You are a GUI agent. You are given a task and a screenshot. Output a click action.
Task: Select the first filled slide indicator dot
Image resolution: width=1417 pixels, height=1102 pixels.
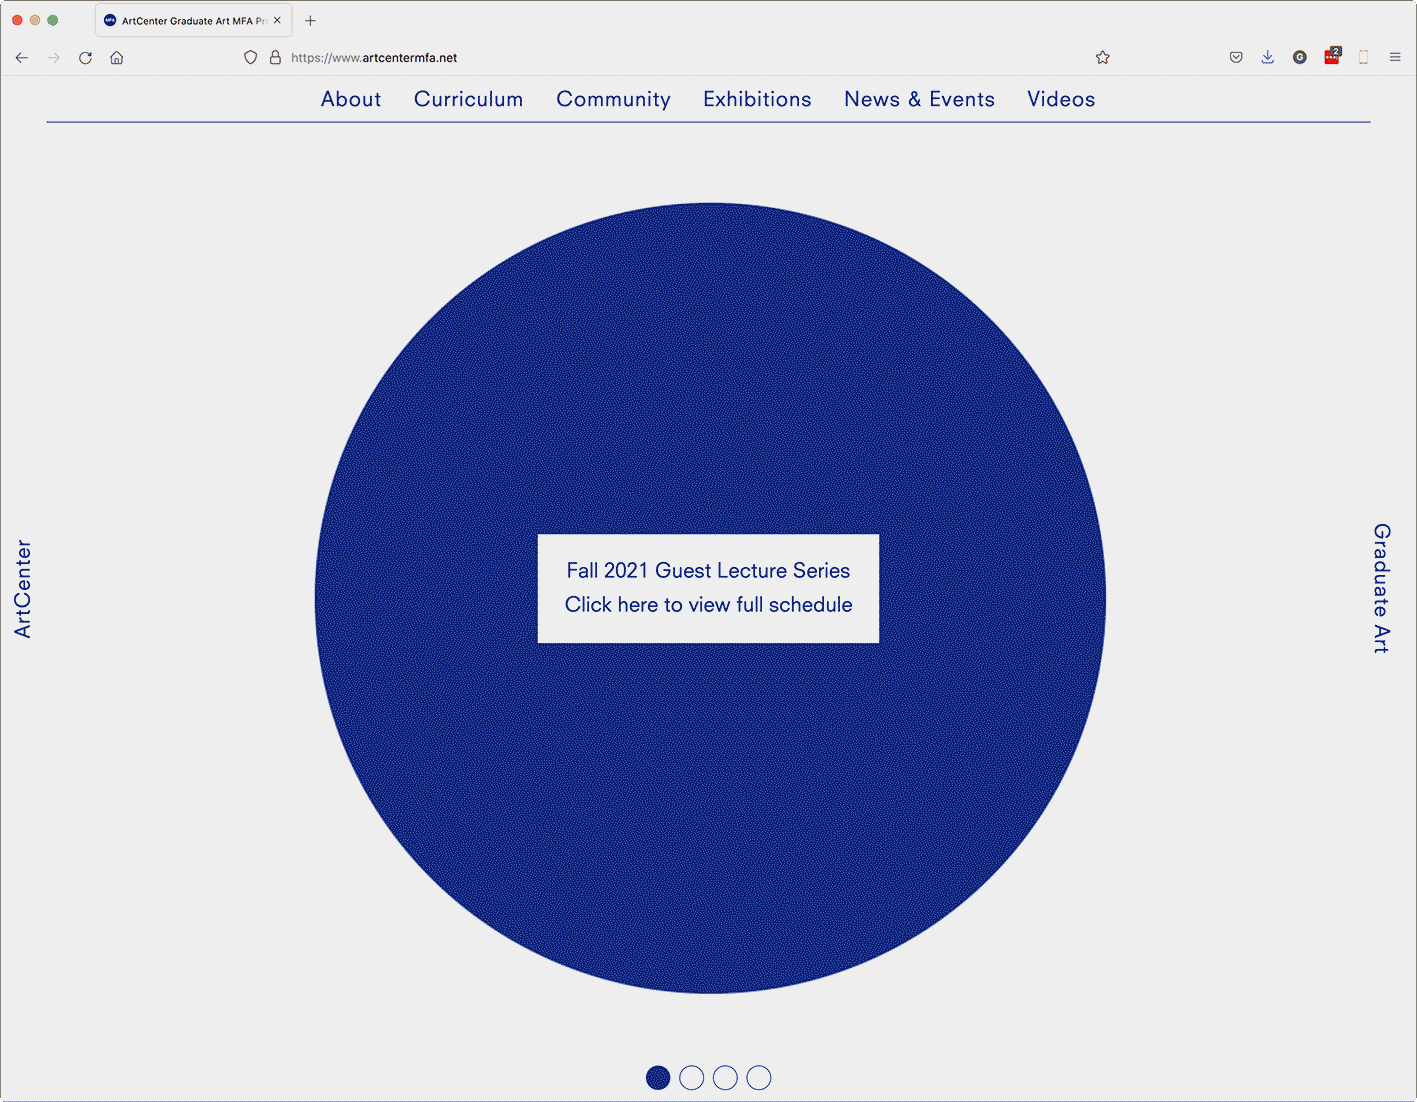point(658,1078)
